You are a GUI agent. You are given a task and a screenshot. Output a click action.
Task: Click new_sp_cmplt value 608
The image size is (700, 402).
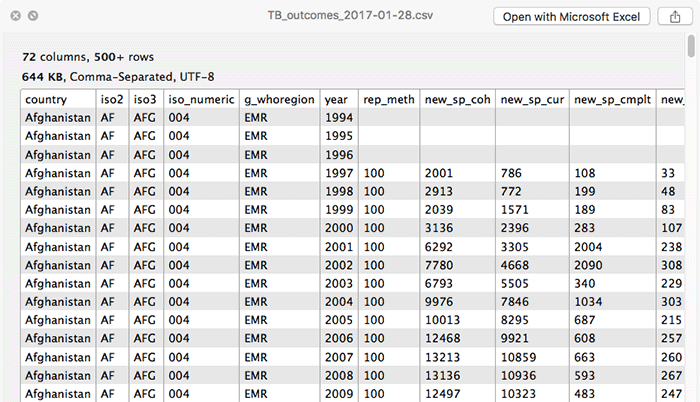point(585,338)
